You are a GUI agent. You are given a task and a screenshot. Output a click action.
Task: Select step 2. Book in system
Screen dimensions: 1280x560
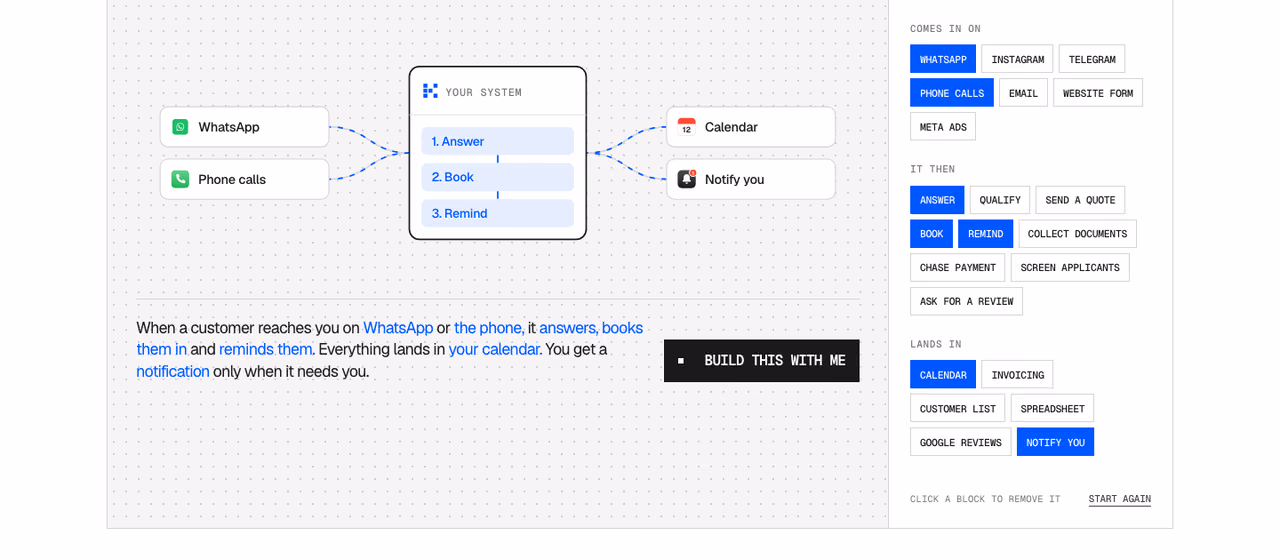click(x=497, y=177)
